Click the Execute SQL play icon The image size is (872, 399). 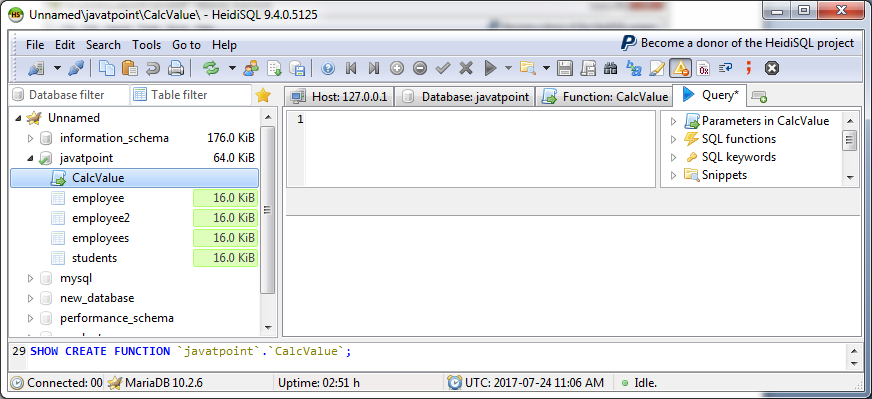point(490,68)
